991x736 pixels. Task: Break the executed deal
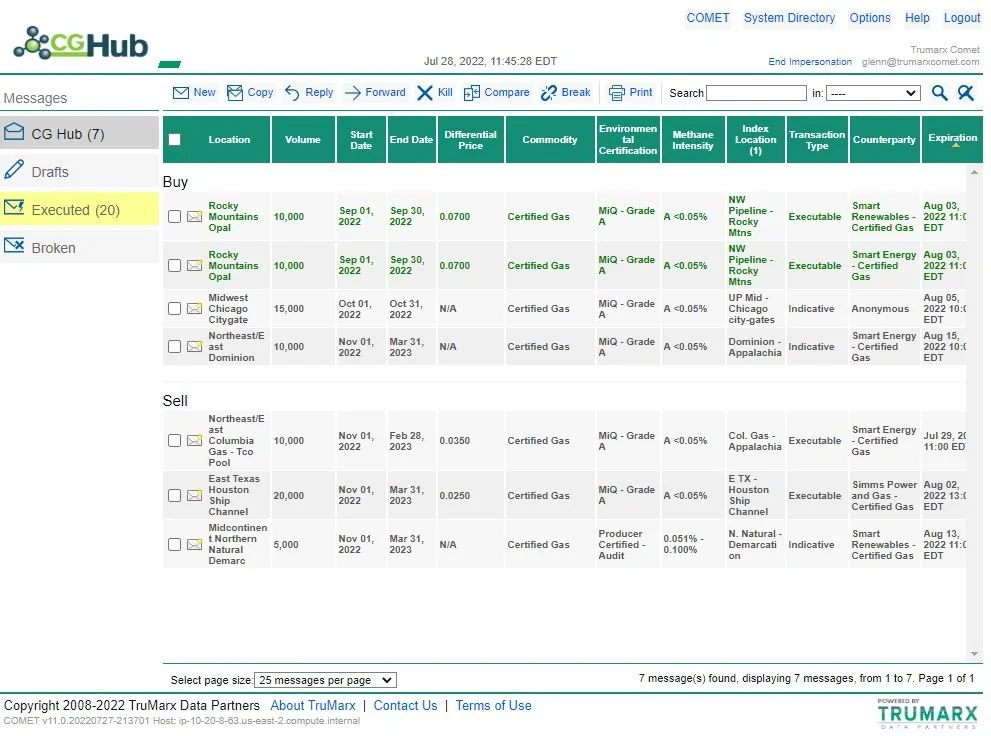[566, 92]
